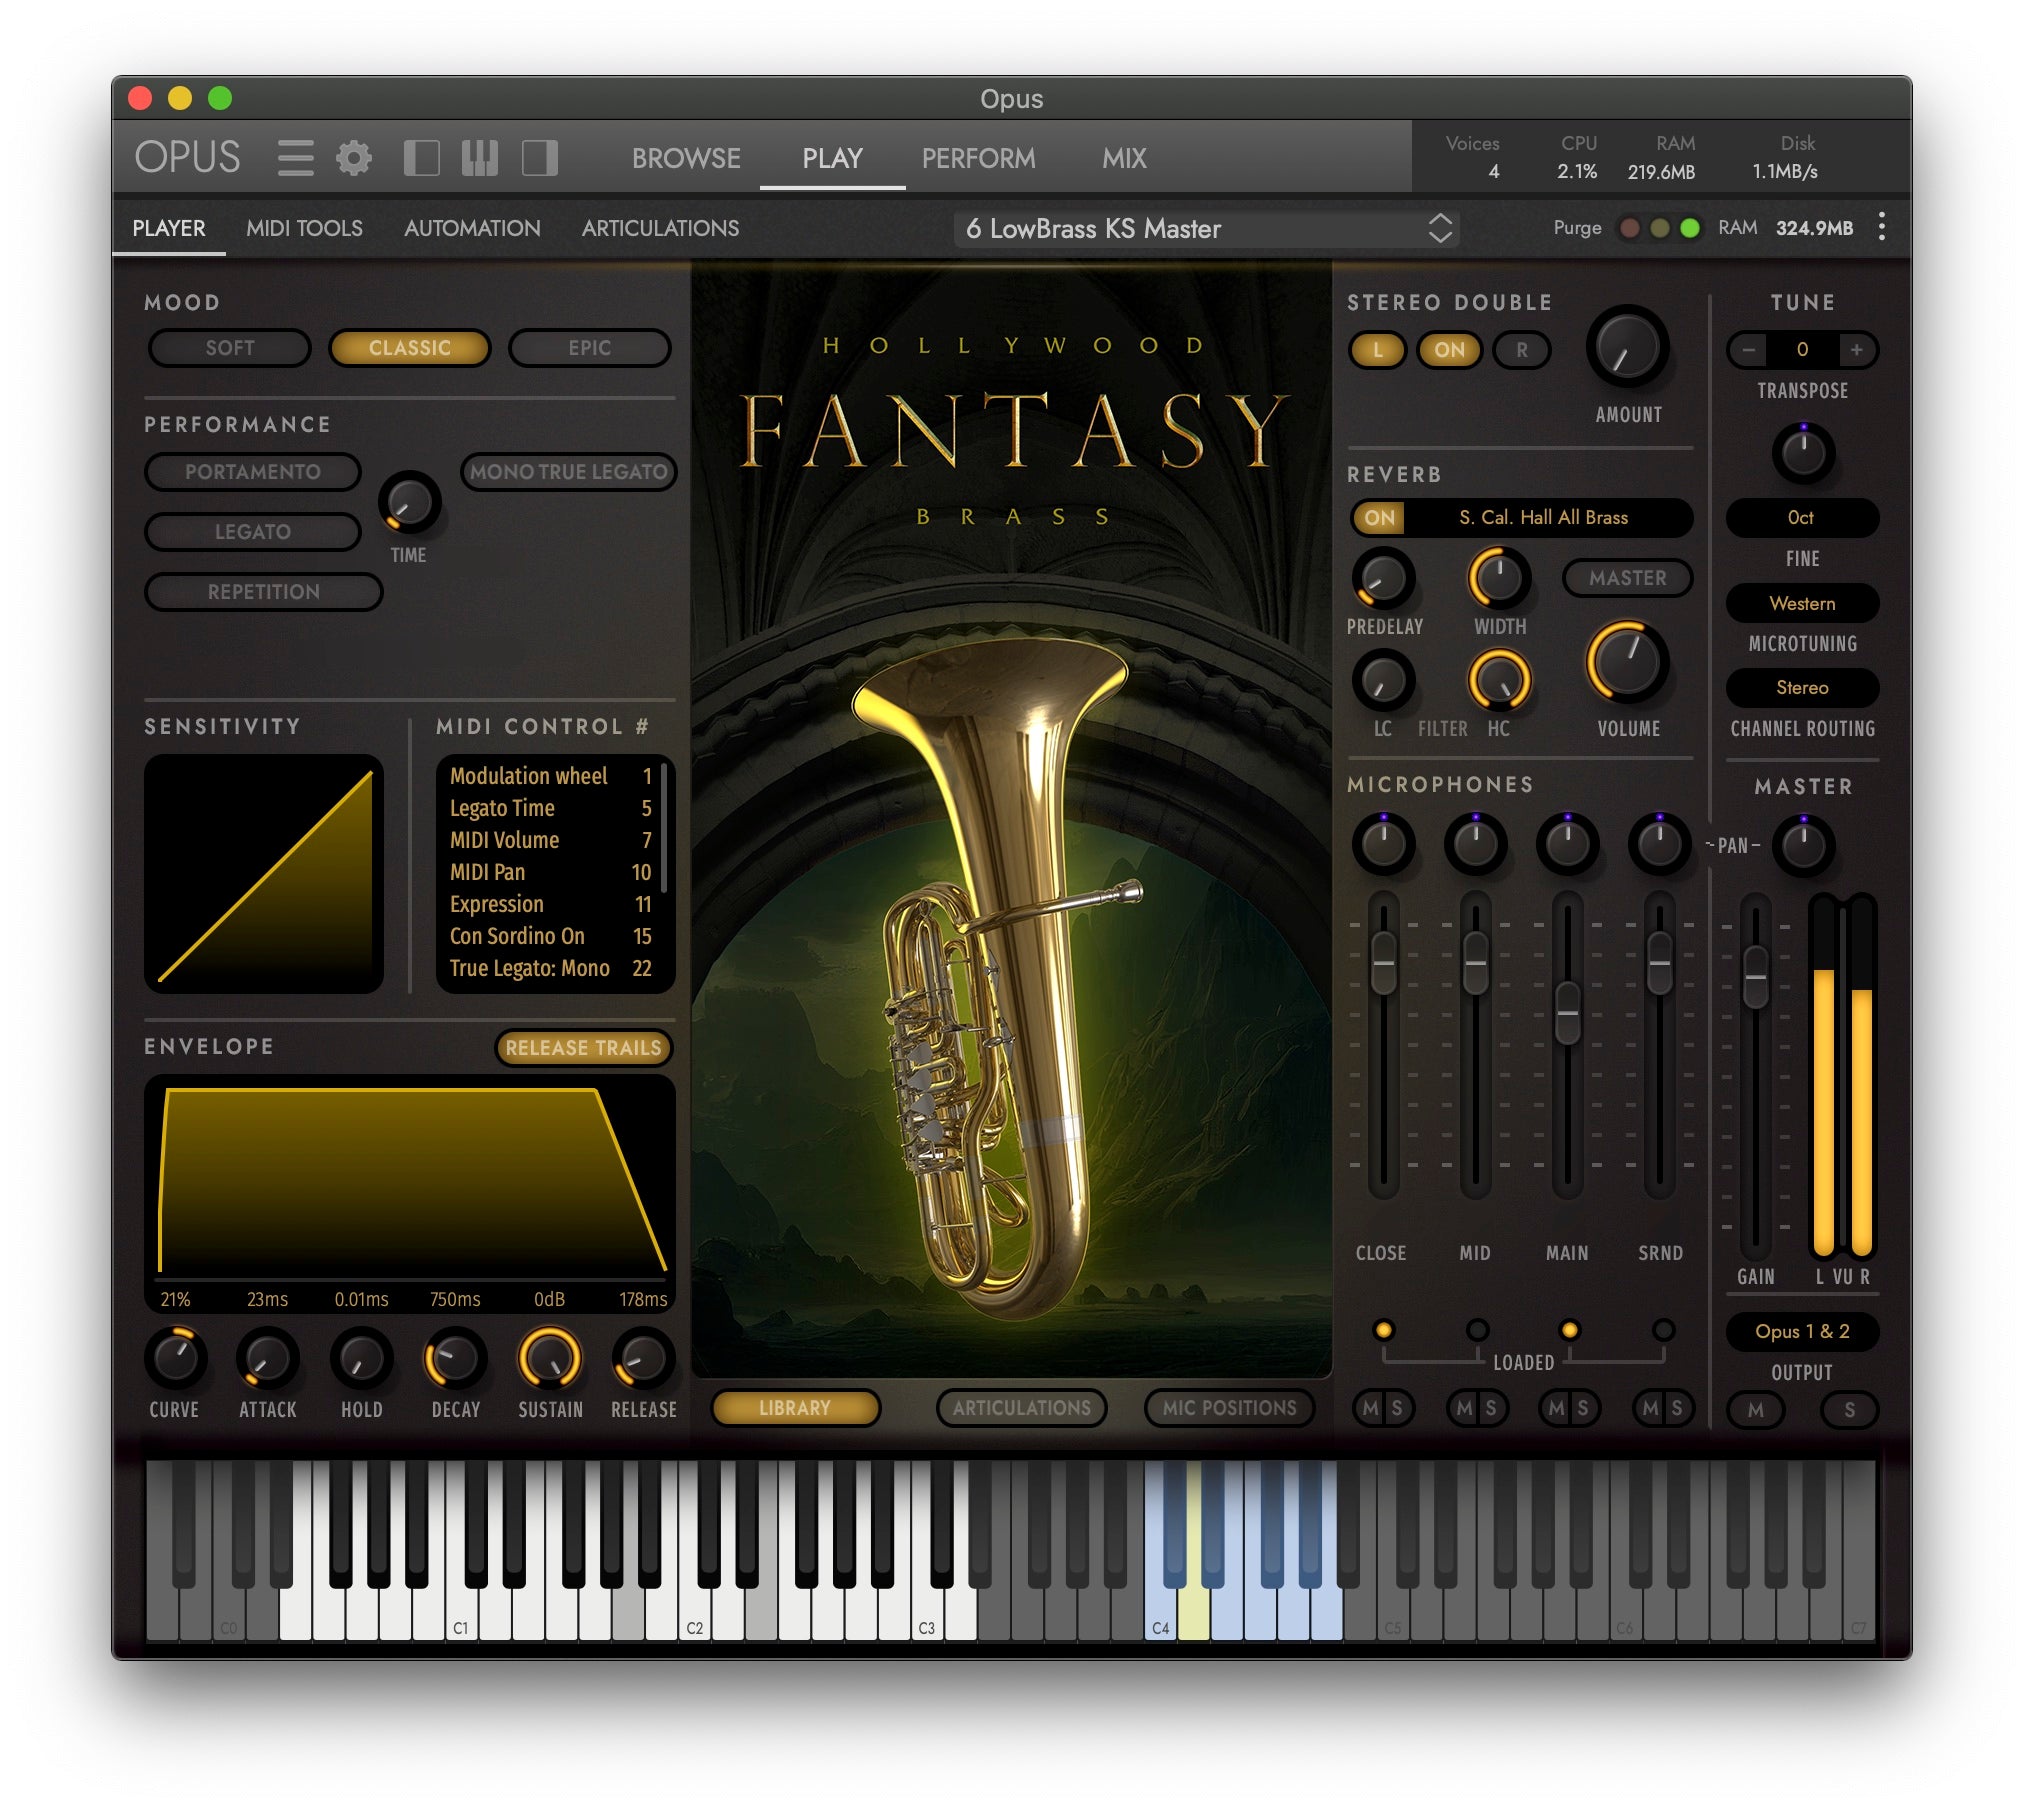Screen dimensions: 2024x1808
Task: Open the S. Cal. Hall All Brass reverb preset
Action: click(1545, 518)
